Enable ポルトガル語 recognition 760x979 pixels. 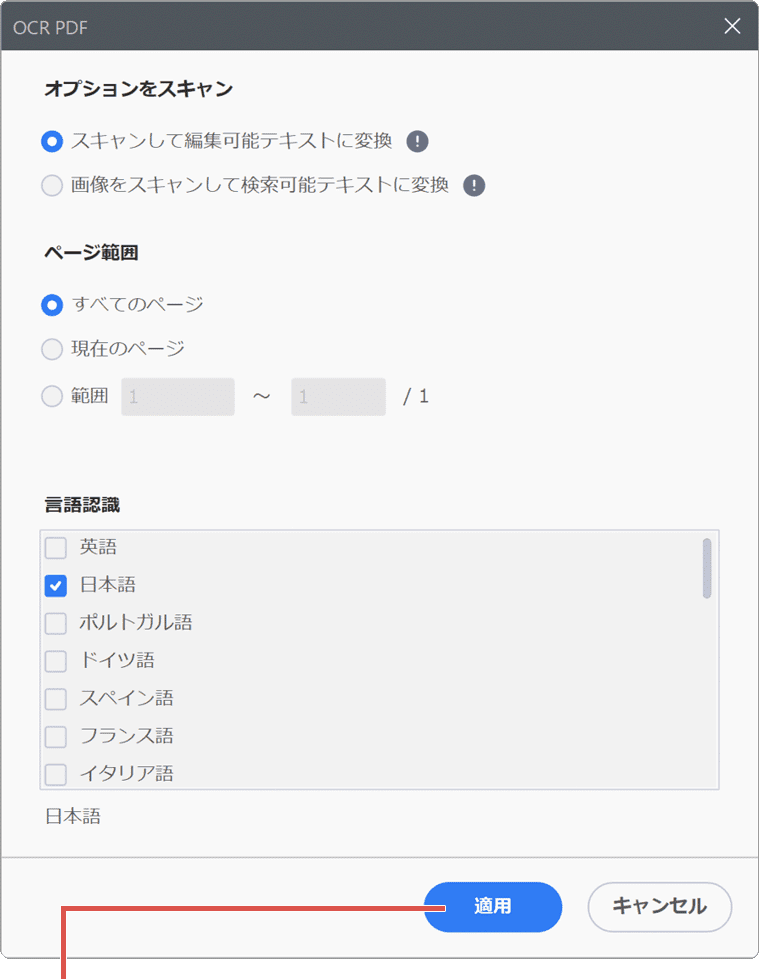pyautogui.click(x=56, y=623)
